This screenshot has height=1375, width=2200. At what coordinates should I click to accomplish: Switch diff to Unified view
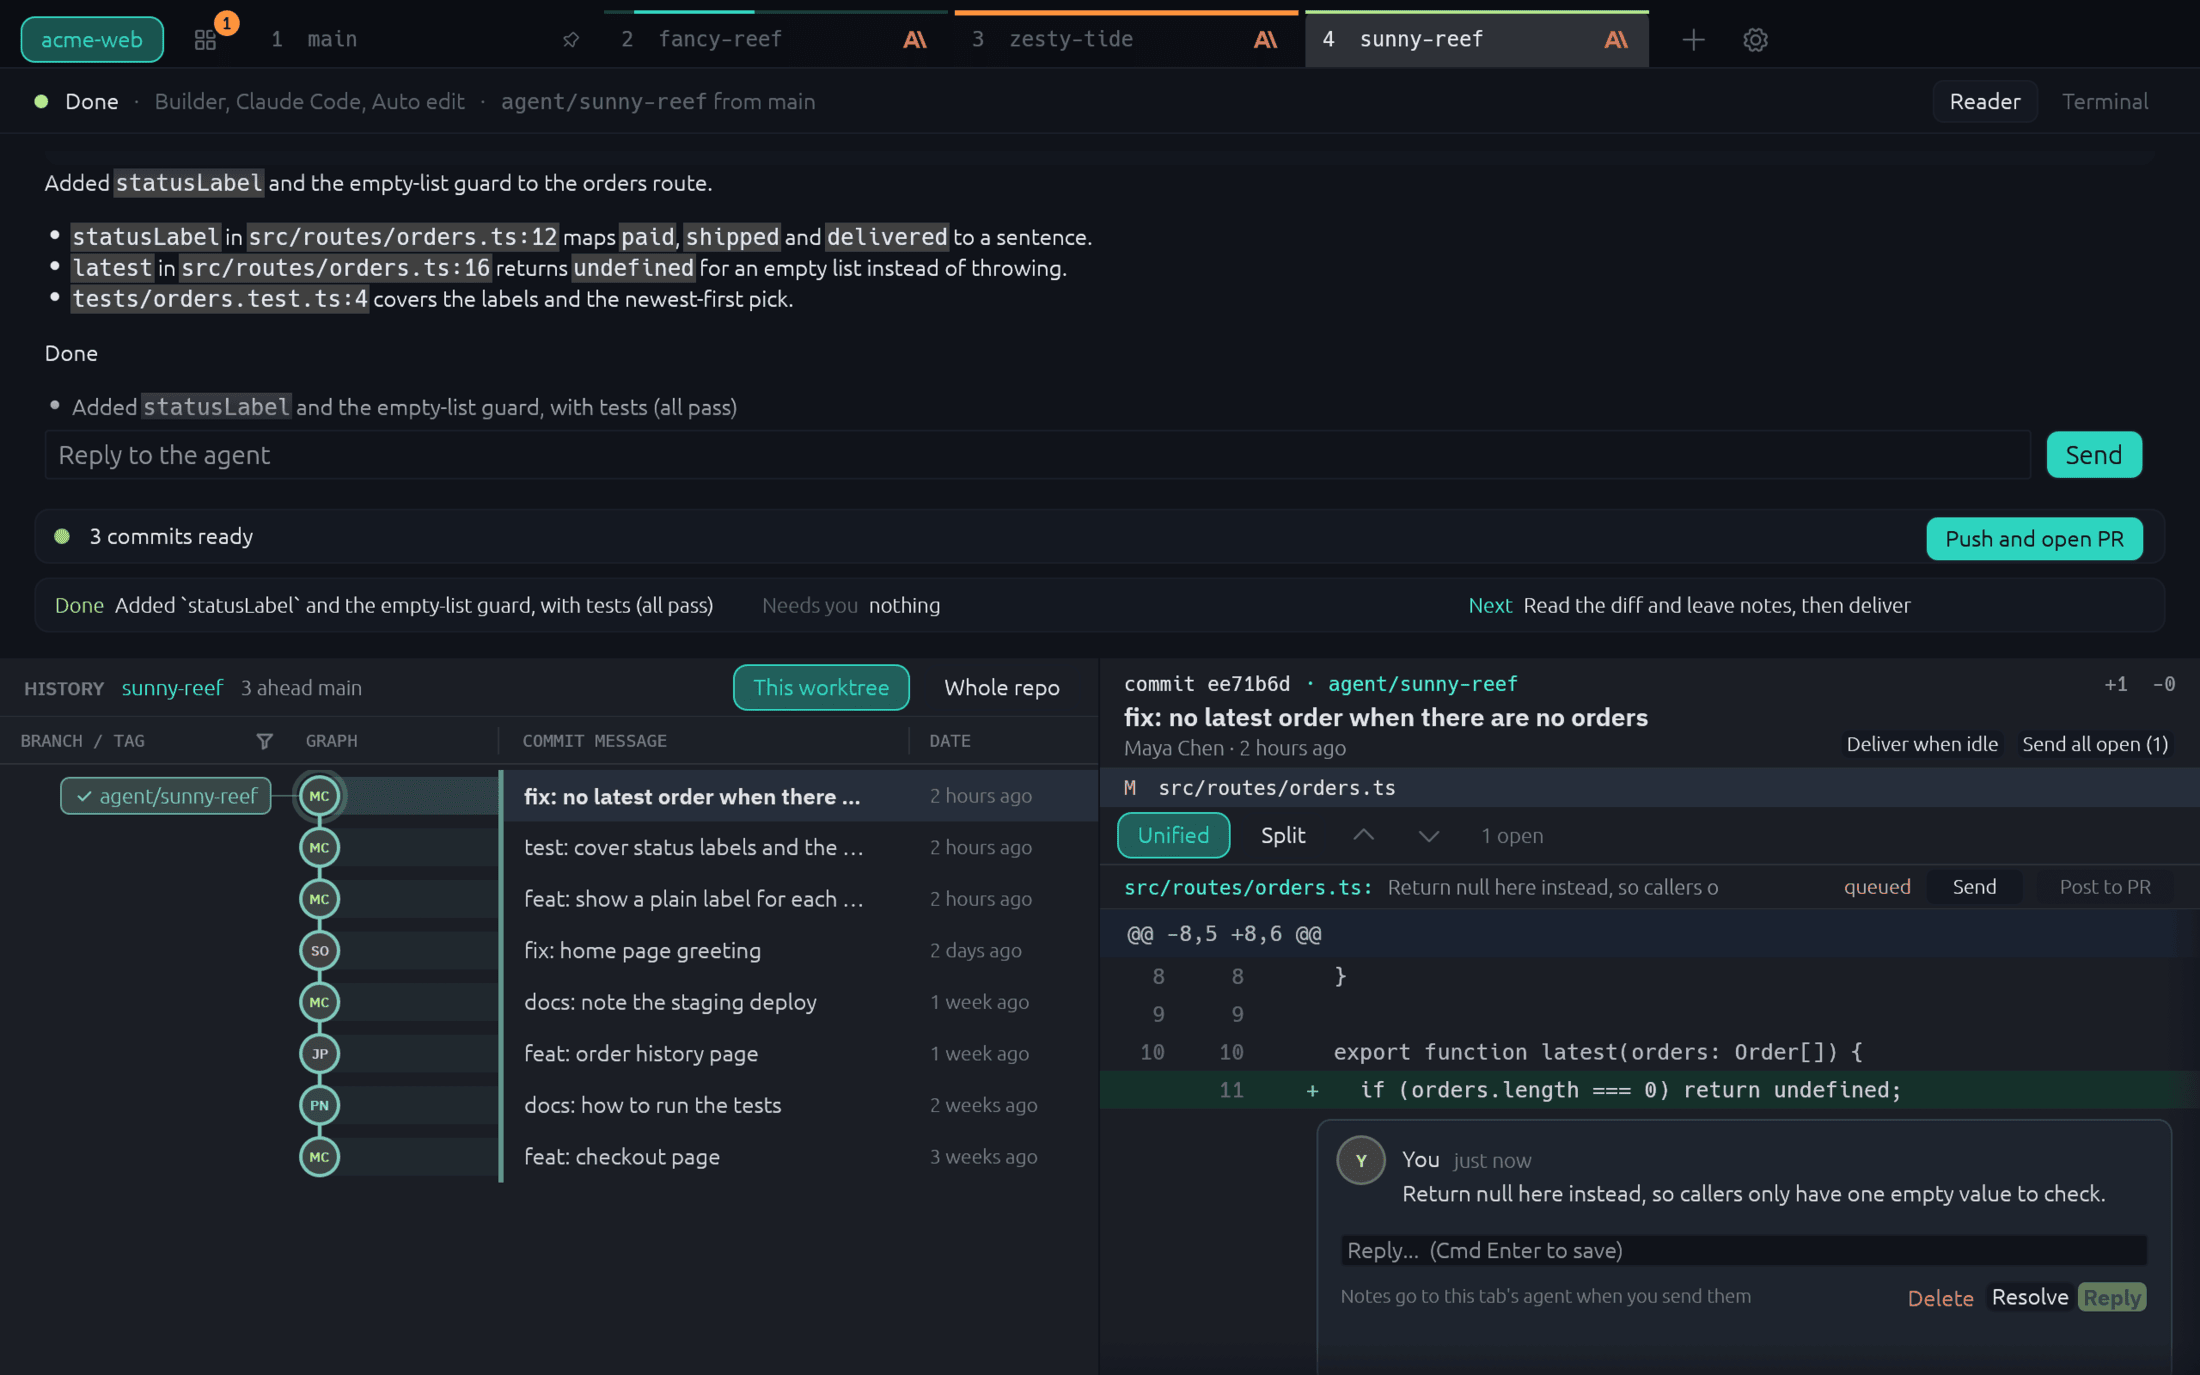click(1173, 835)
